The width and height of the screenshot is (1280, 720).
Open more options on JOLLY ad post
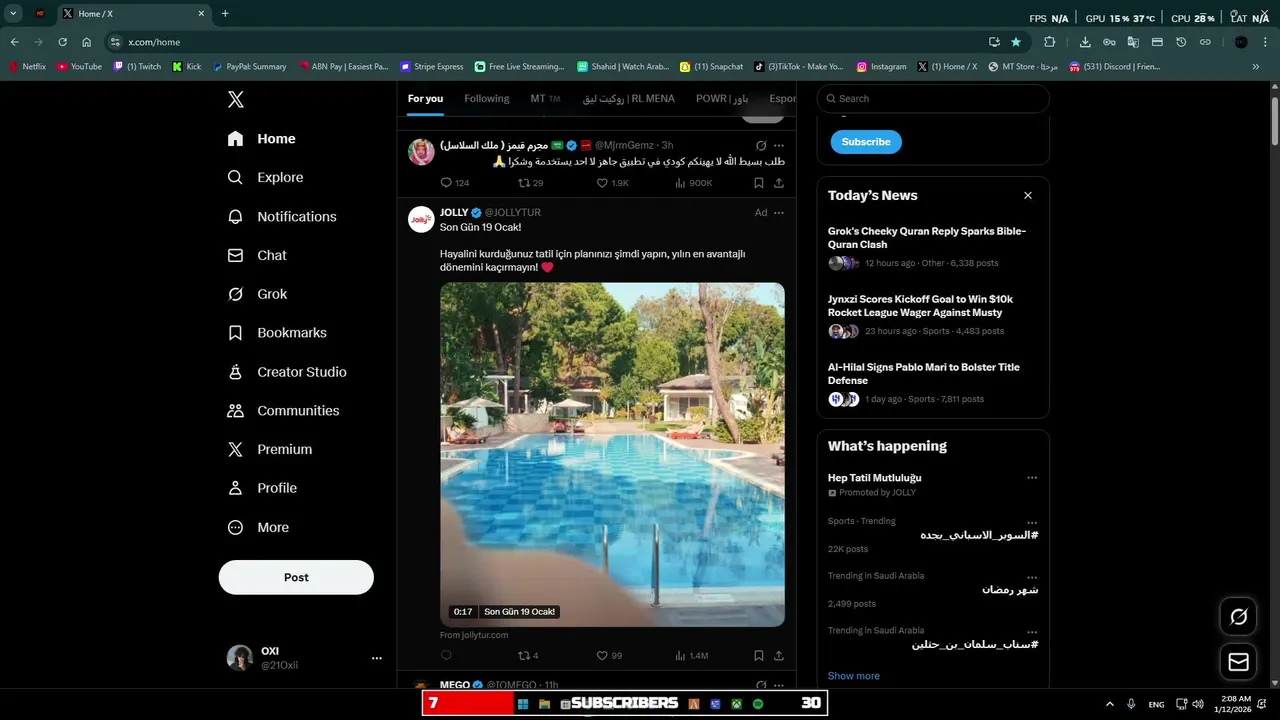pos(779,213)
